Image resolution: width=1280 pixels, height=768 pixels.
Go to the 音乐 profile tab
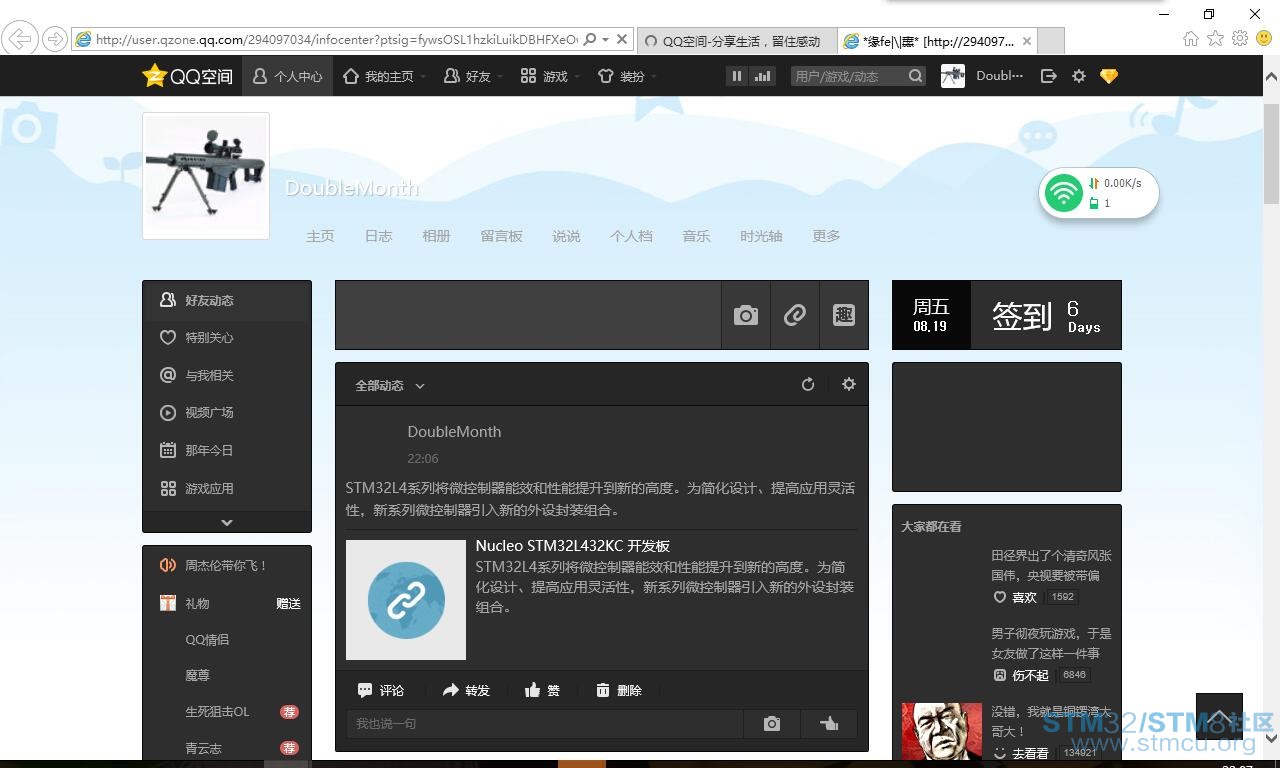point(696,236)
